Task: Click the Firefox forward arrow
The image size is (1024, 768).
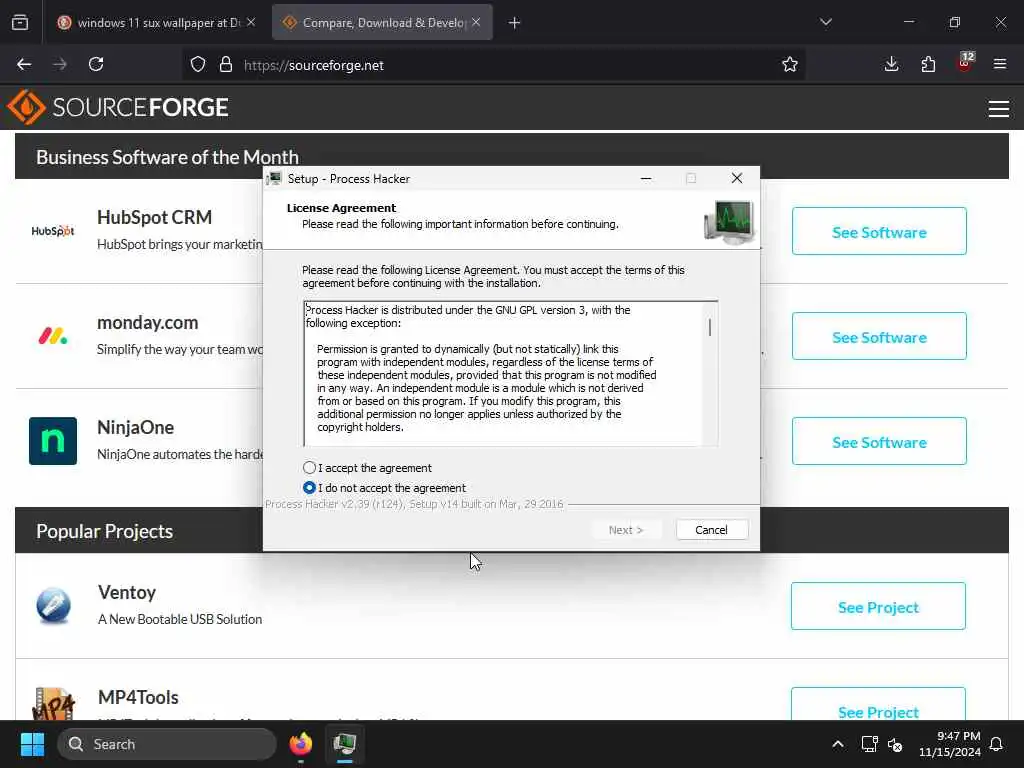Action: tap(59, 64)
